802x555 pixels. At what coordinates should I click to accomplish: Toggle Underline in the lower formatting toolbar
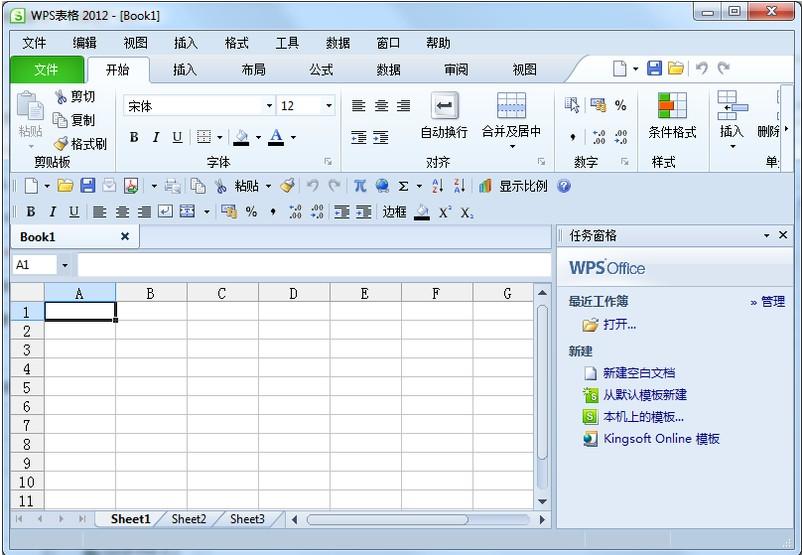click(74, 212)
